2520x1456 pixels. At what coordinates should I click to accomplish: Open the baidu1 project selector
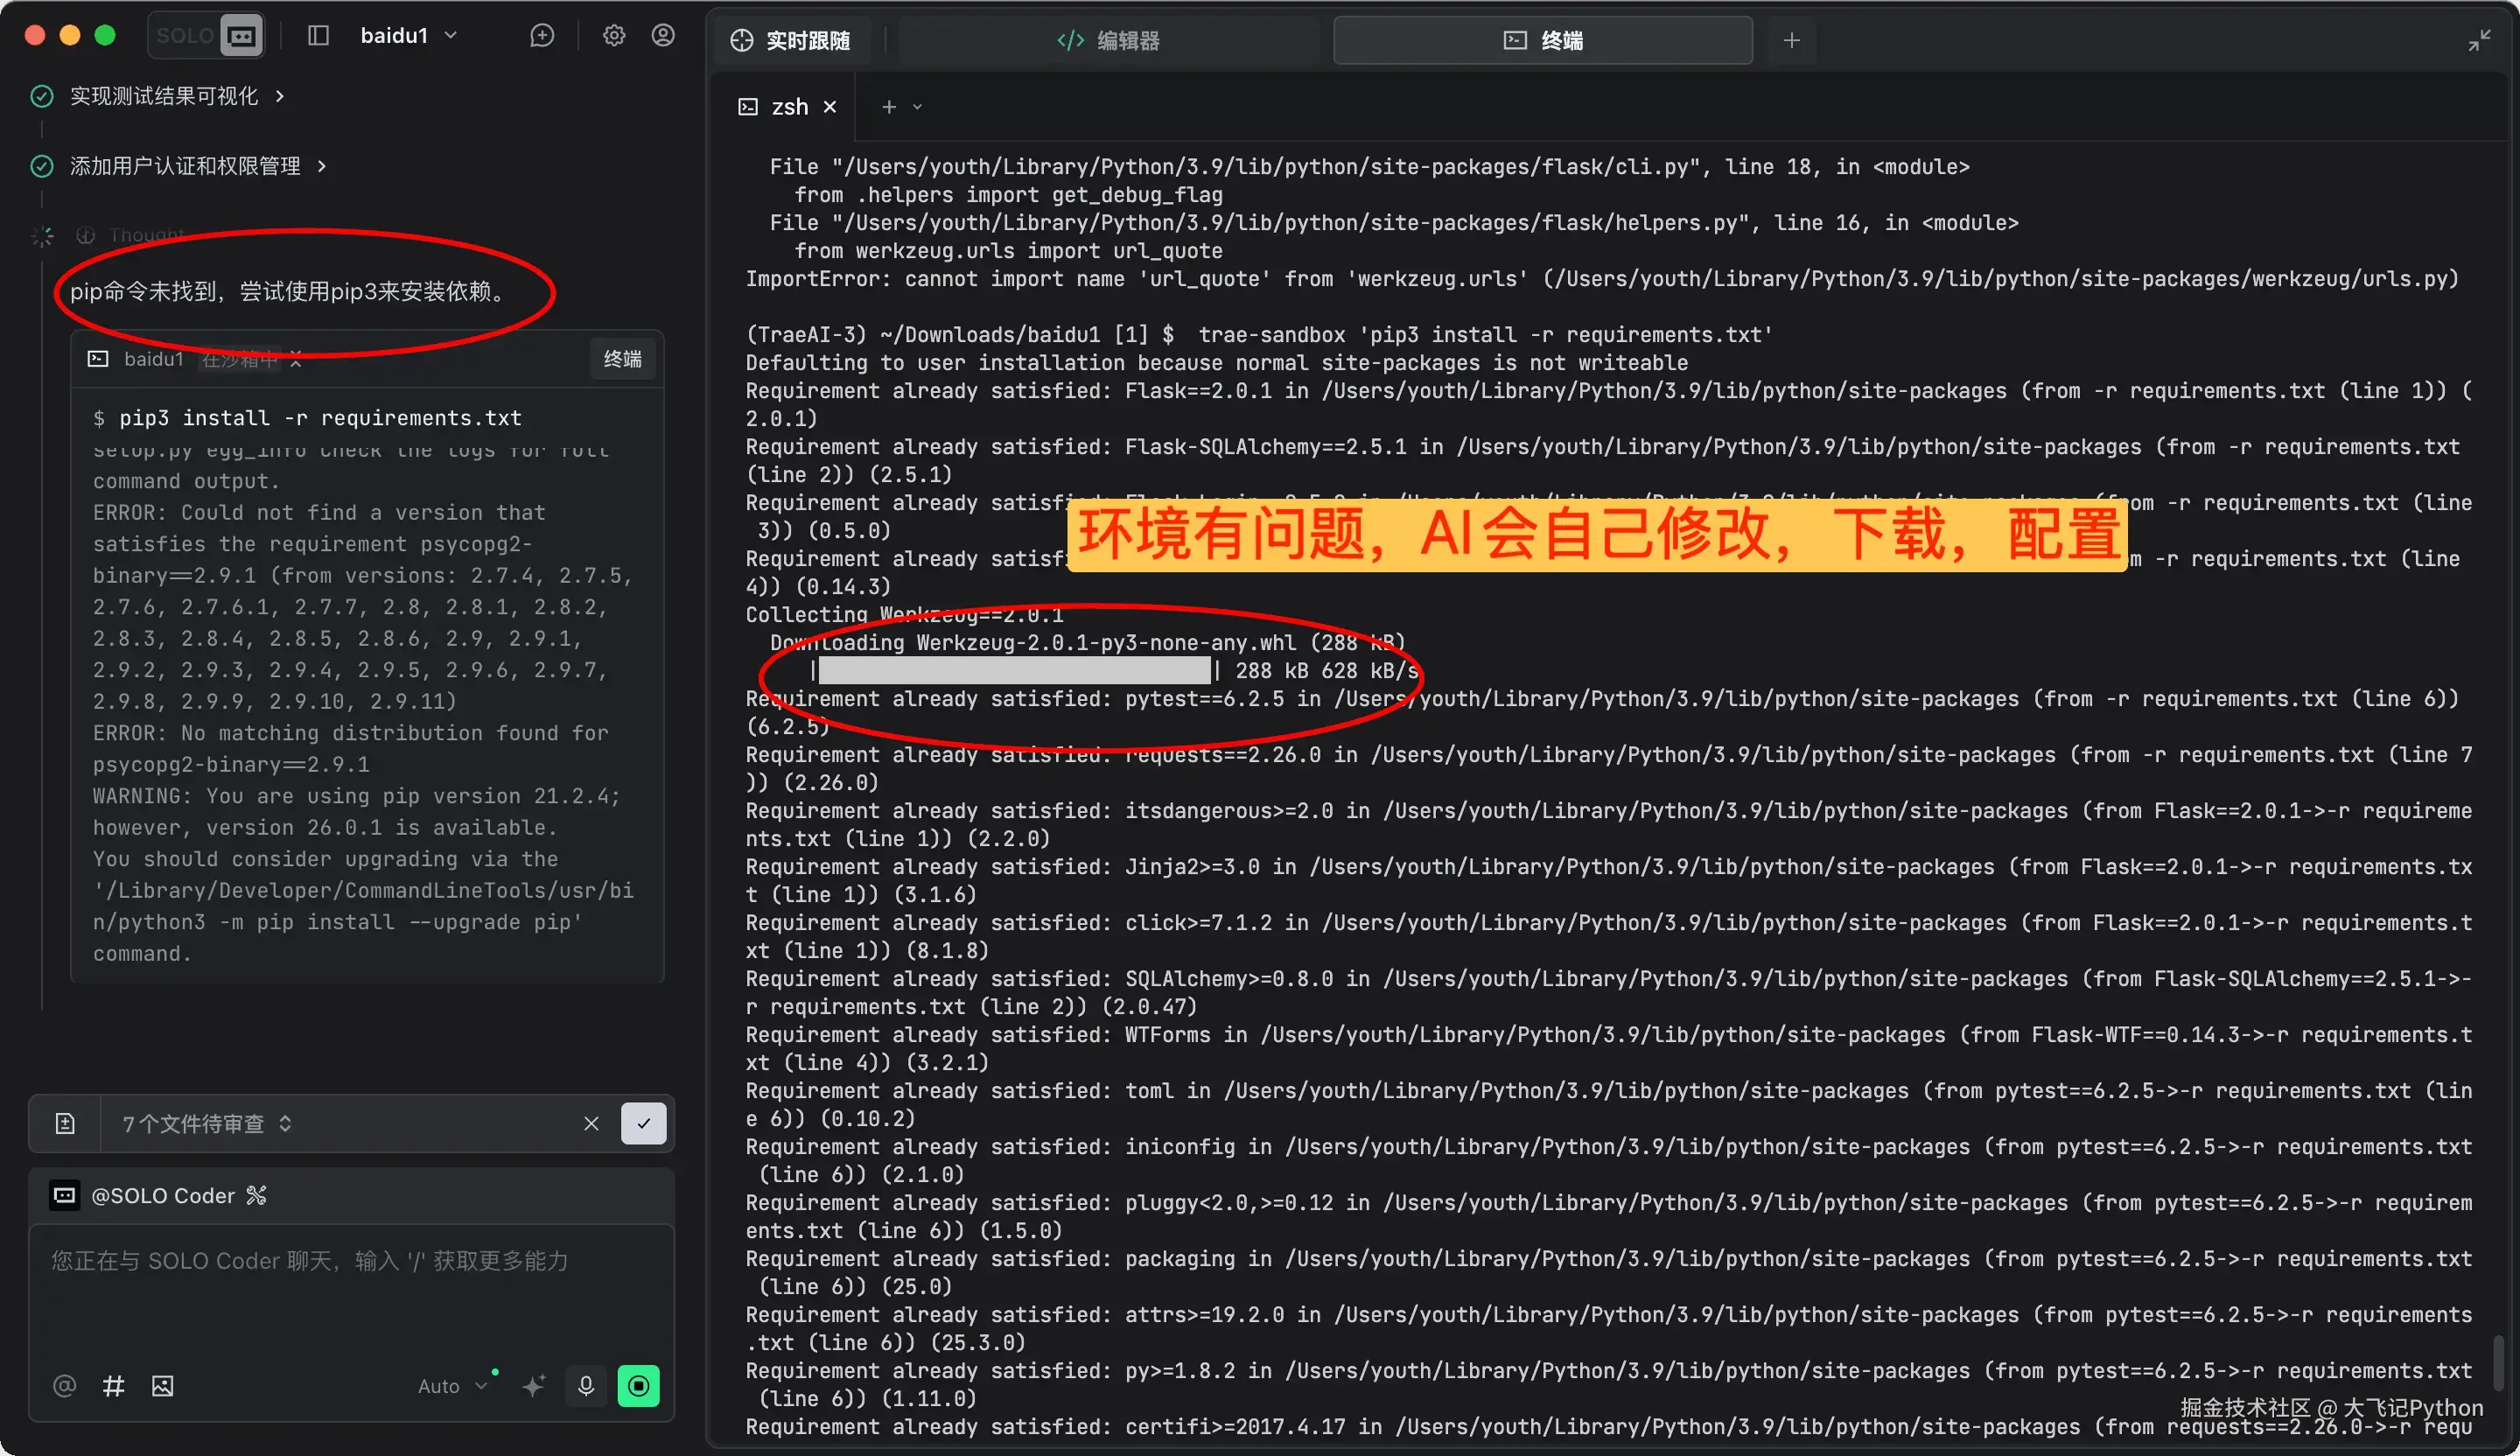(408, 36)
